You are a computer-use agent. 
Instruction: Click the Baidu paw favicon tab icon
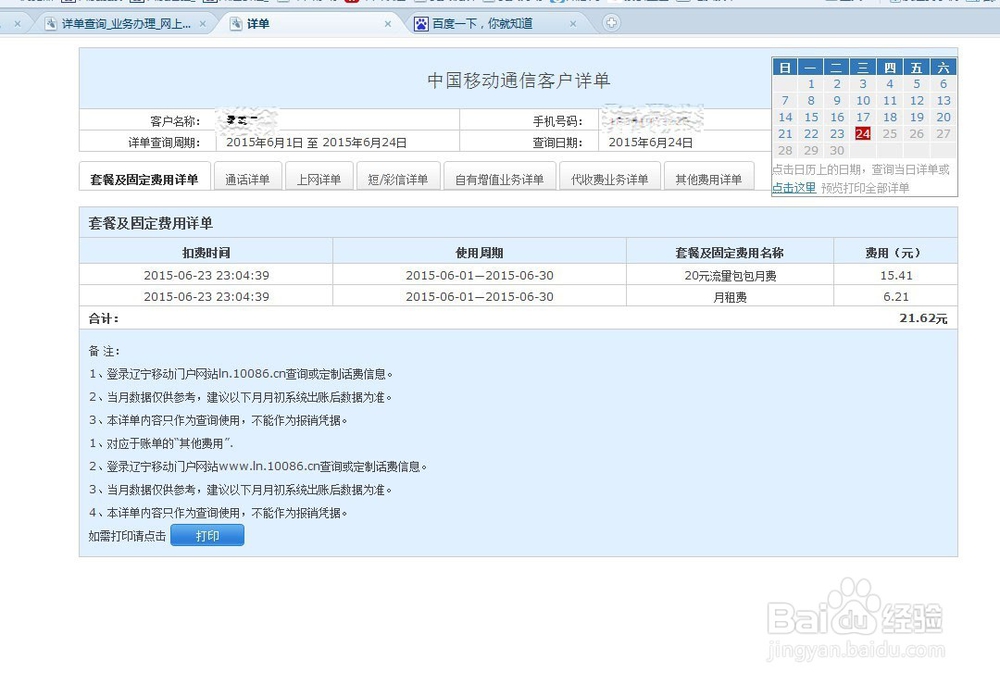coord(422,24)
